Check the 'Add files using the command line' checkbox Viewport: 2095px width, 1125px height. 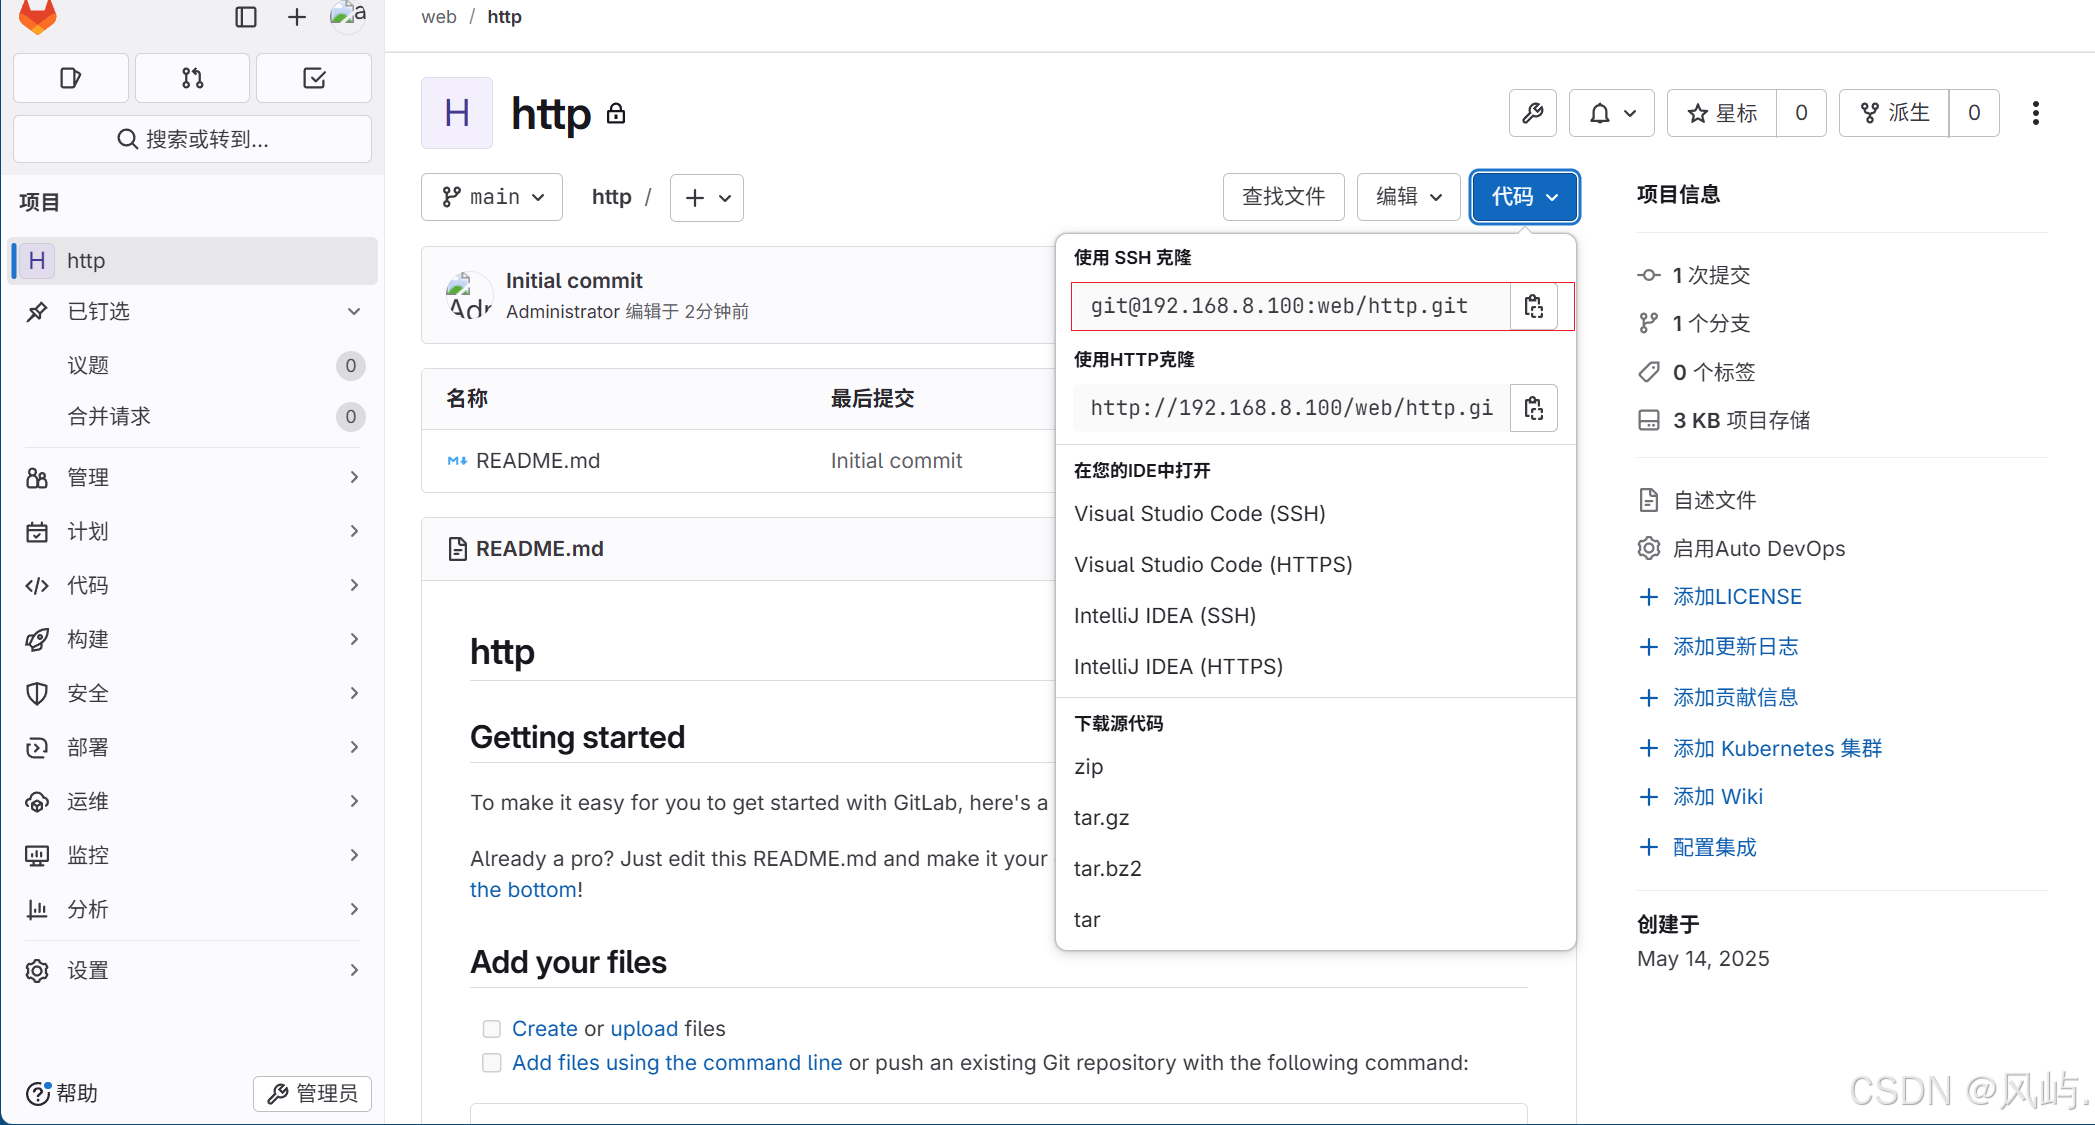pyautogui.click(x=492, y=1063)
